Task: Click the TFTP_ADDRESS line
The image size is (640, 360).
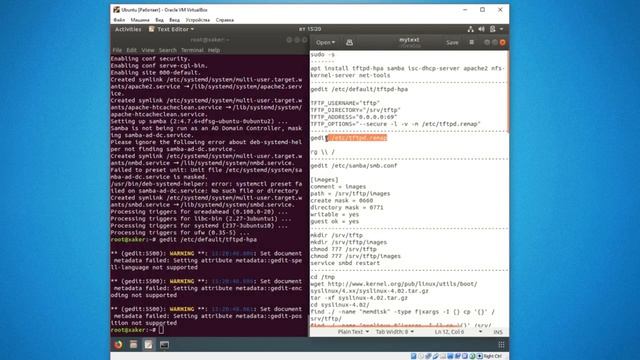Action: (x=354, y=117)
